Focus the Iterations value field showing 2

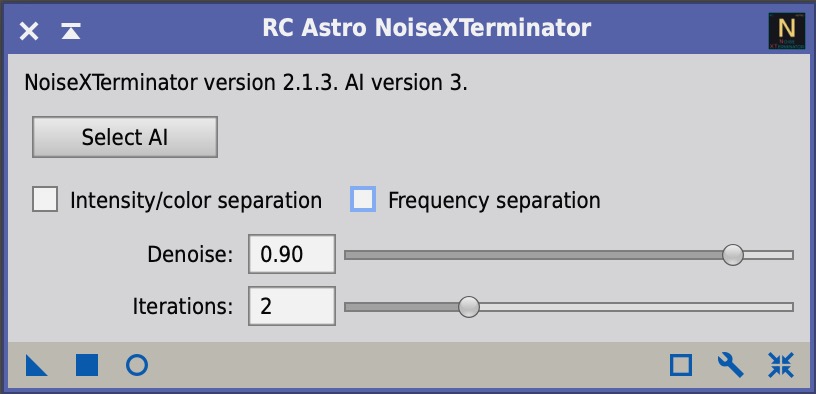pos(292,306)
